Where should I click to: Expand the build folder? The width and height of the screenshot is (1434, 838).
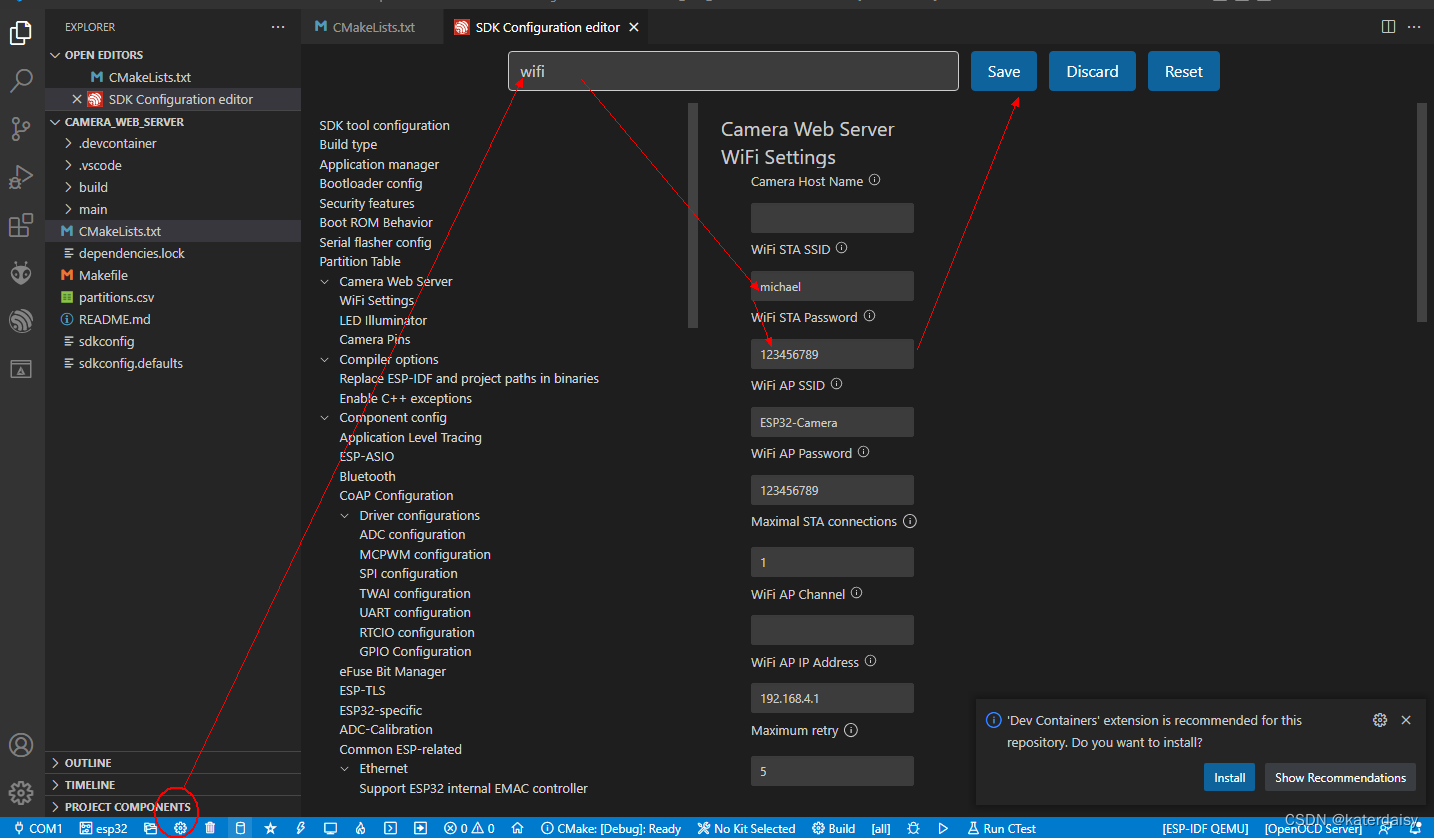pyautogui.click(x=173, y=187)
